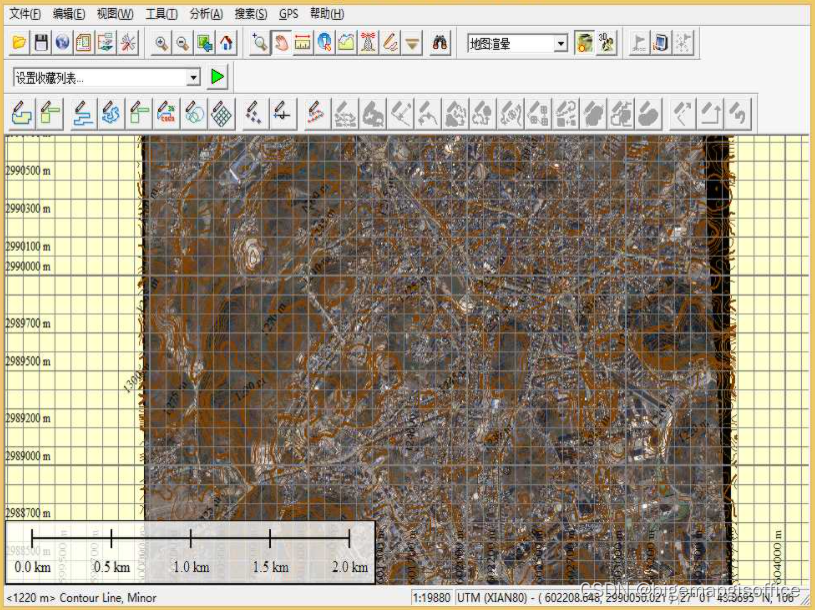Open the GPS menu
This screenshot has height=610, width=815.
point(288,14)
